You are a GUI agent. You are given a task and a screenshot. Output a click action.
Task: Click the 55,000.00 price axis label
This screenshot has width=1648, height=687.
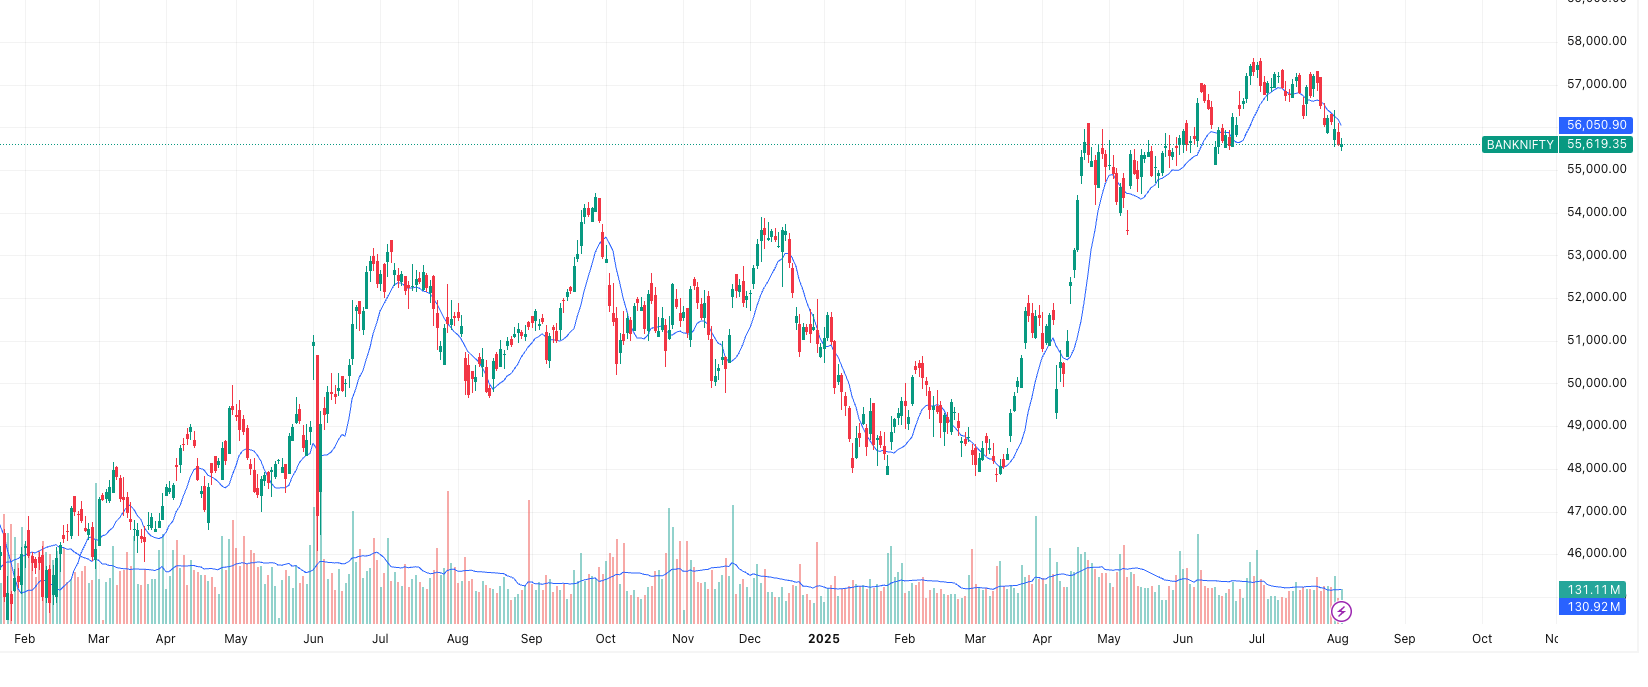[x=1596, y=169]
